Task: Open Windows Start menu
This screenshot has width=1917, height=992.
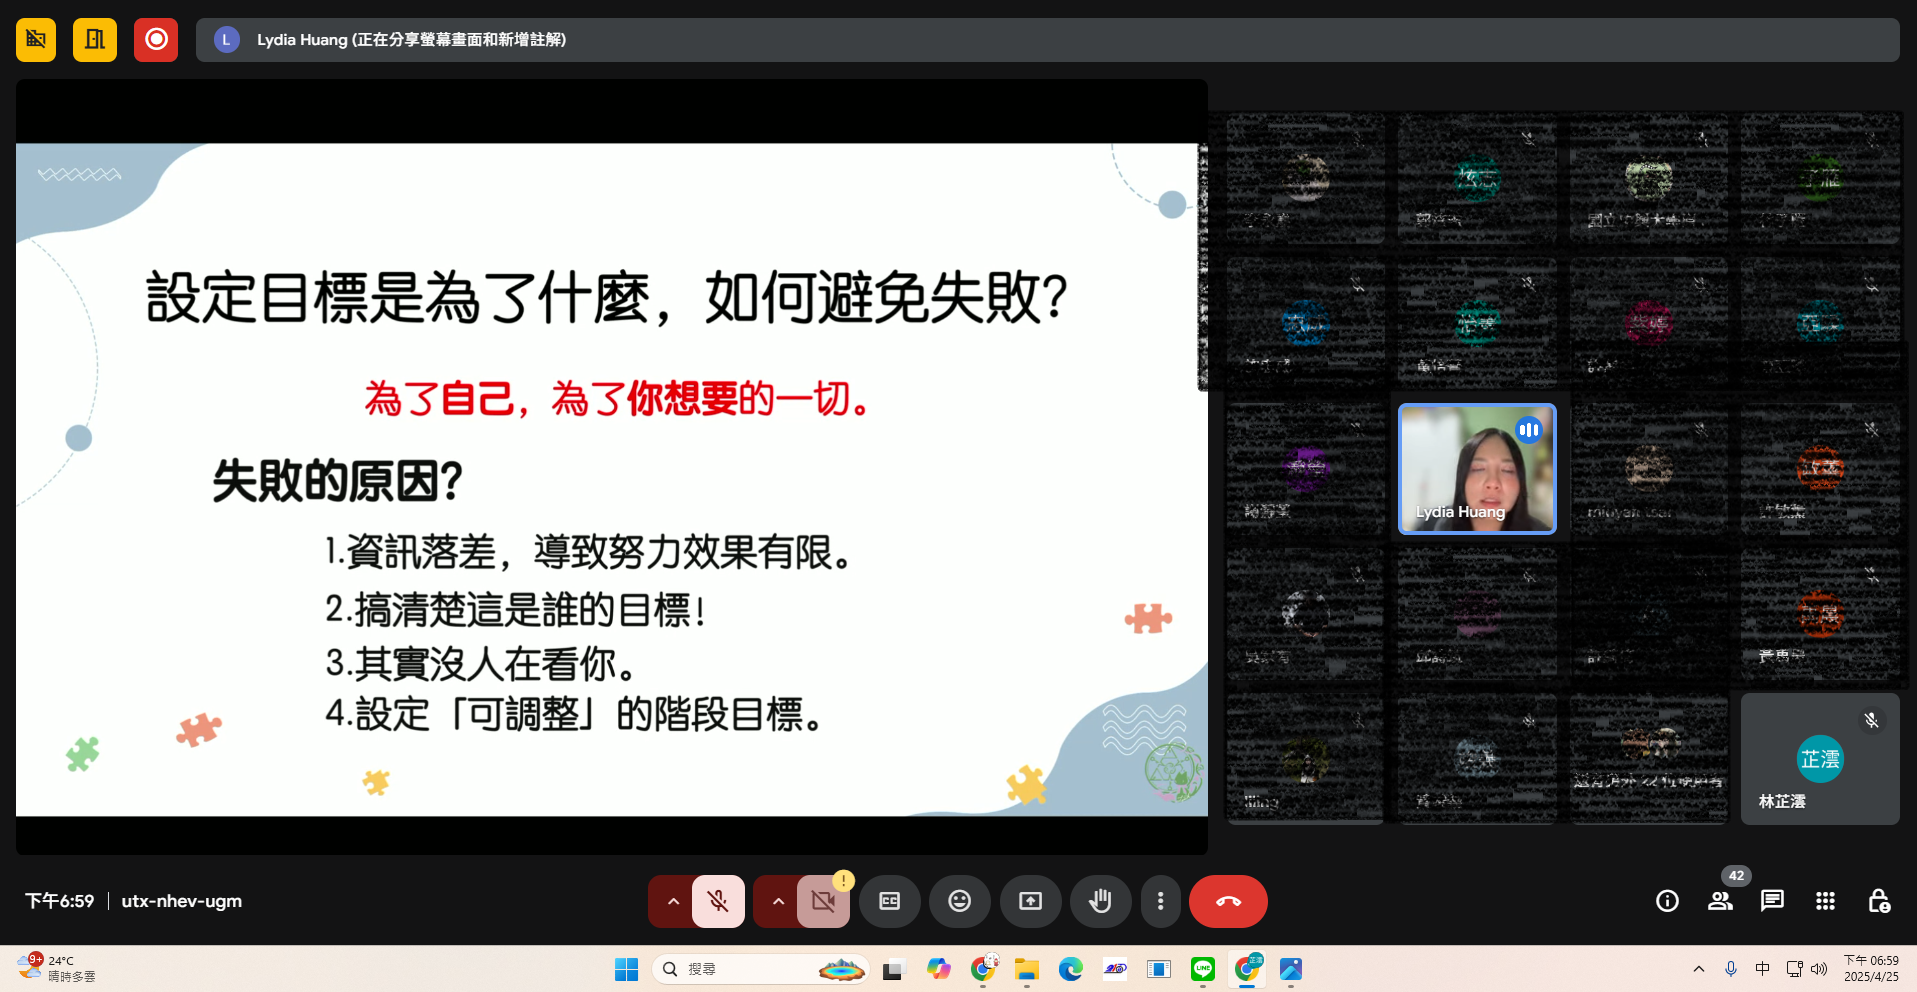Action: click(x=626, y=968)
